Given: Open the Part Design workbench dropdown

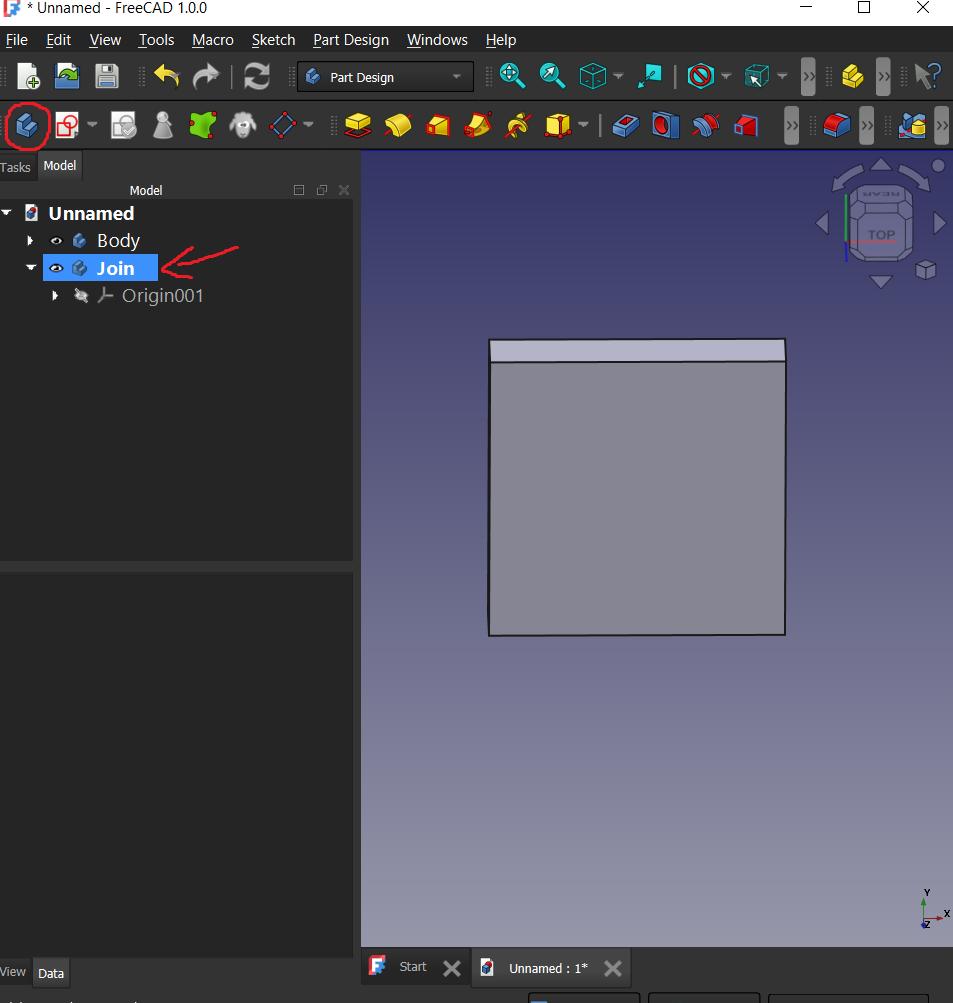Looking at the screenshot, I should [x=385, y=77].
